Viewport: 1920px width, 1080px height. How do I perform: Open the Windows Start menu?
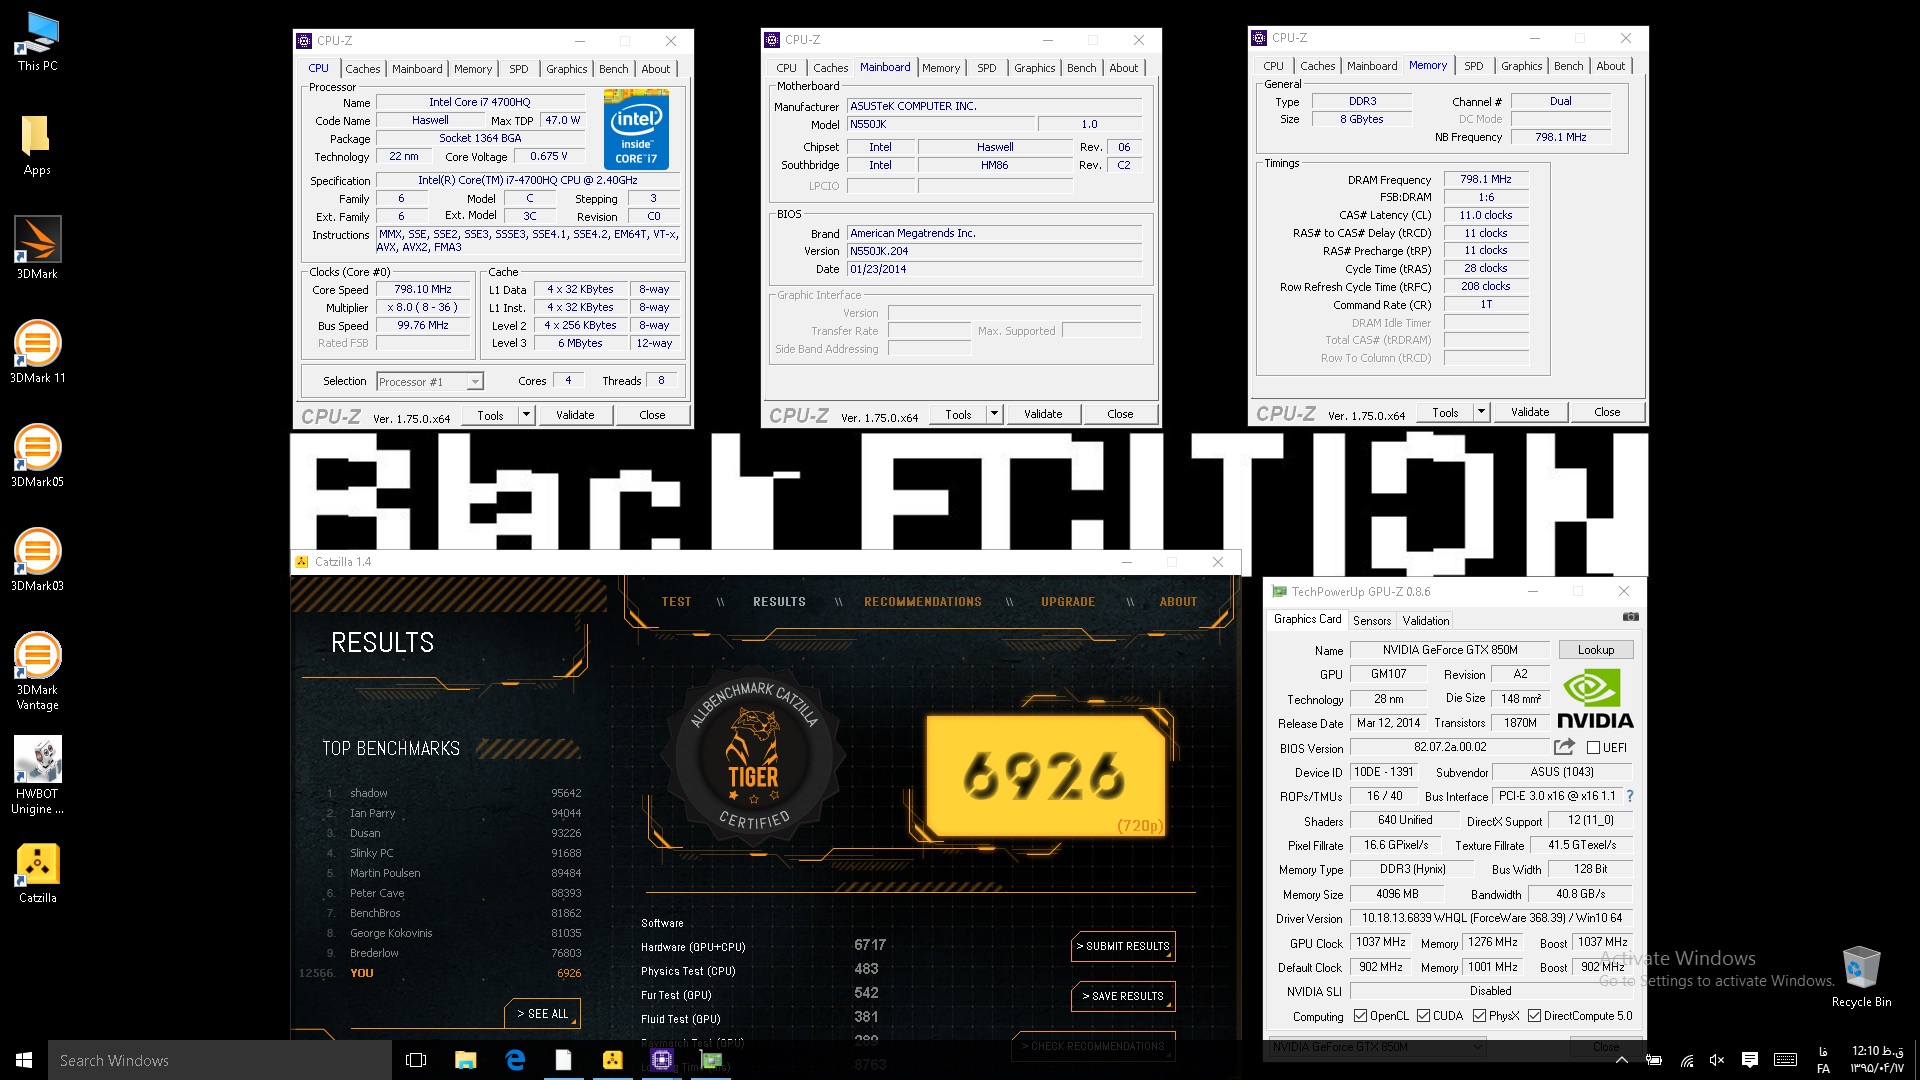[24, 1060]
